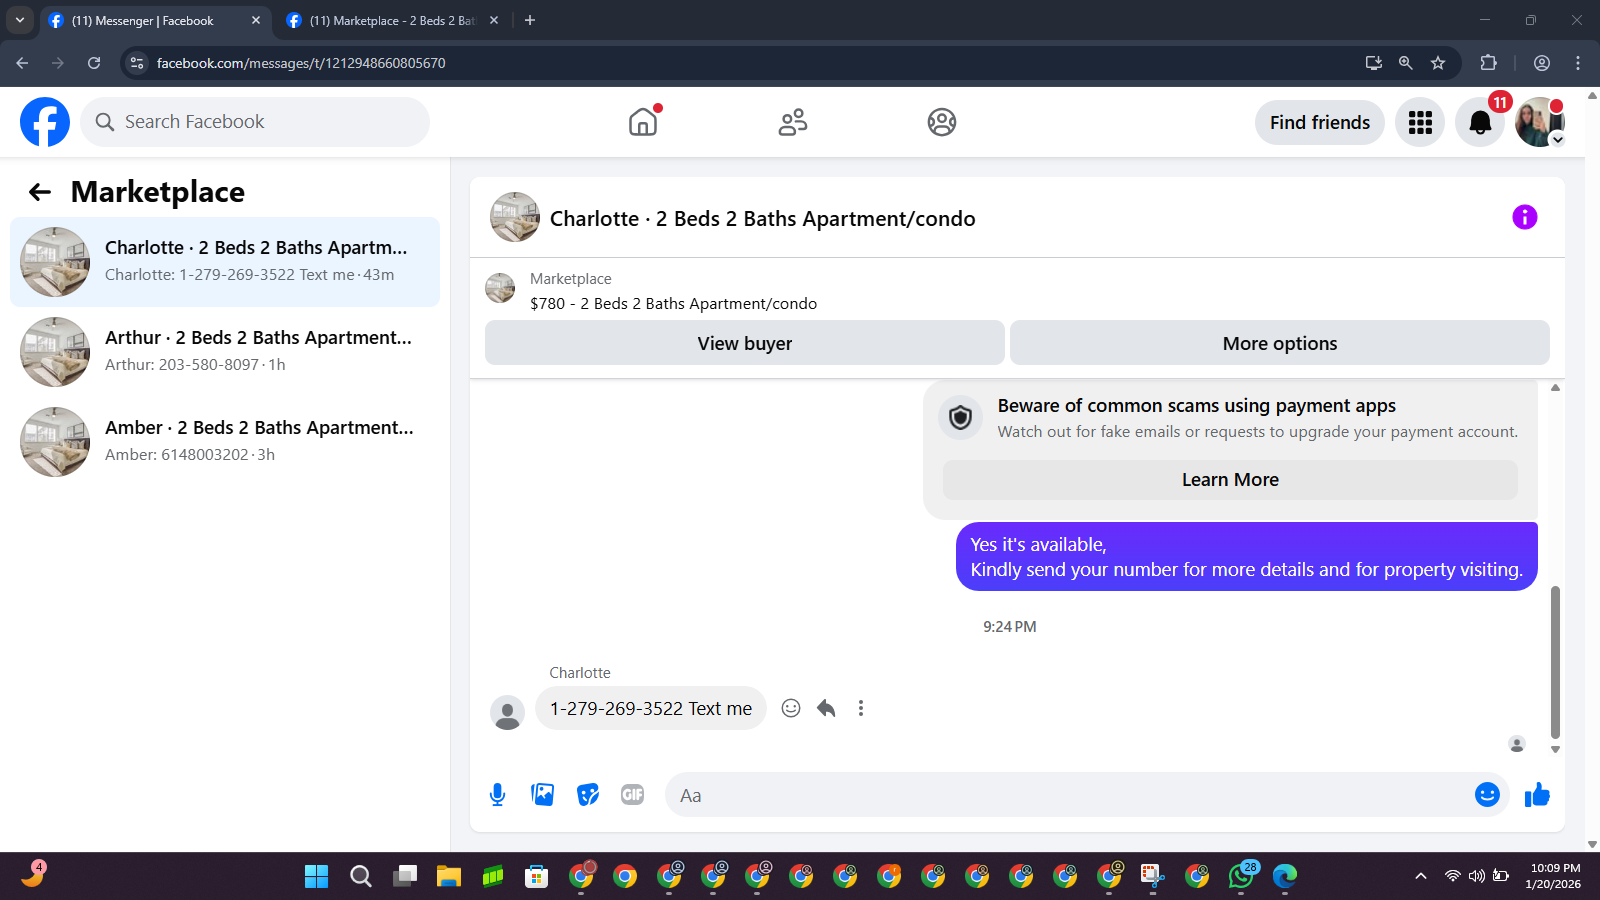1600x900 pixels.
Task: Open File Explorer from taskbar
Action: [x=448, y=877]
